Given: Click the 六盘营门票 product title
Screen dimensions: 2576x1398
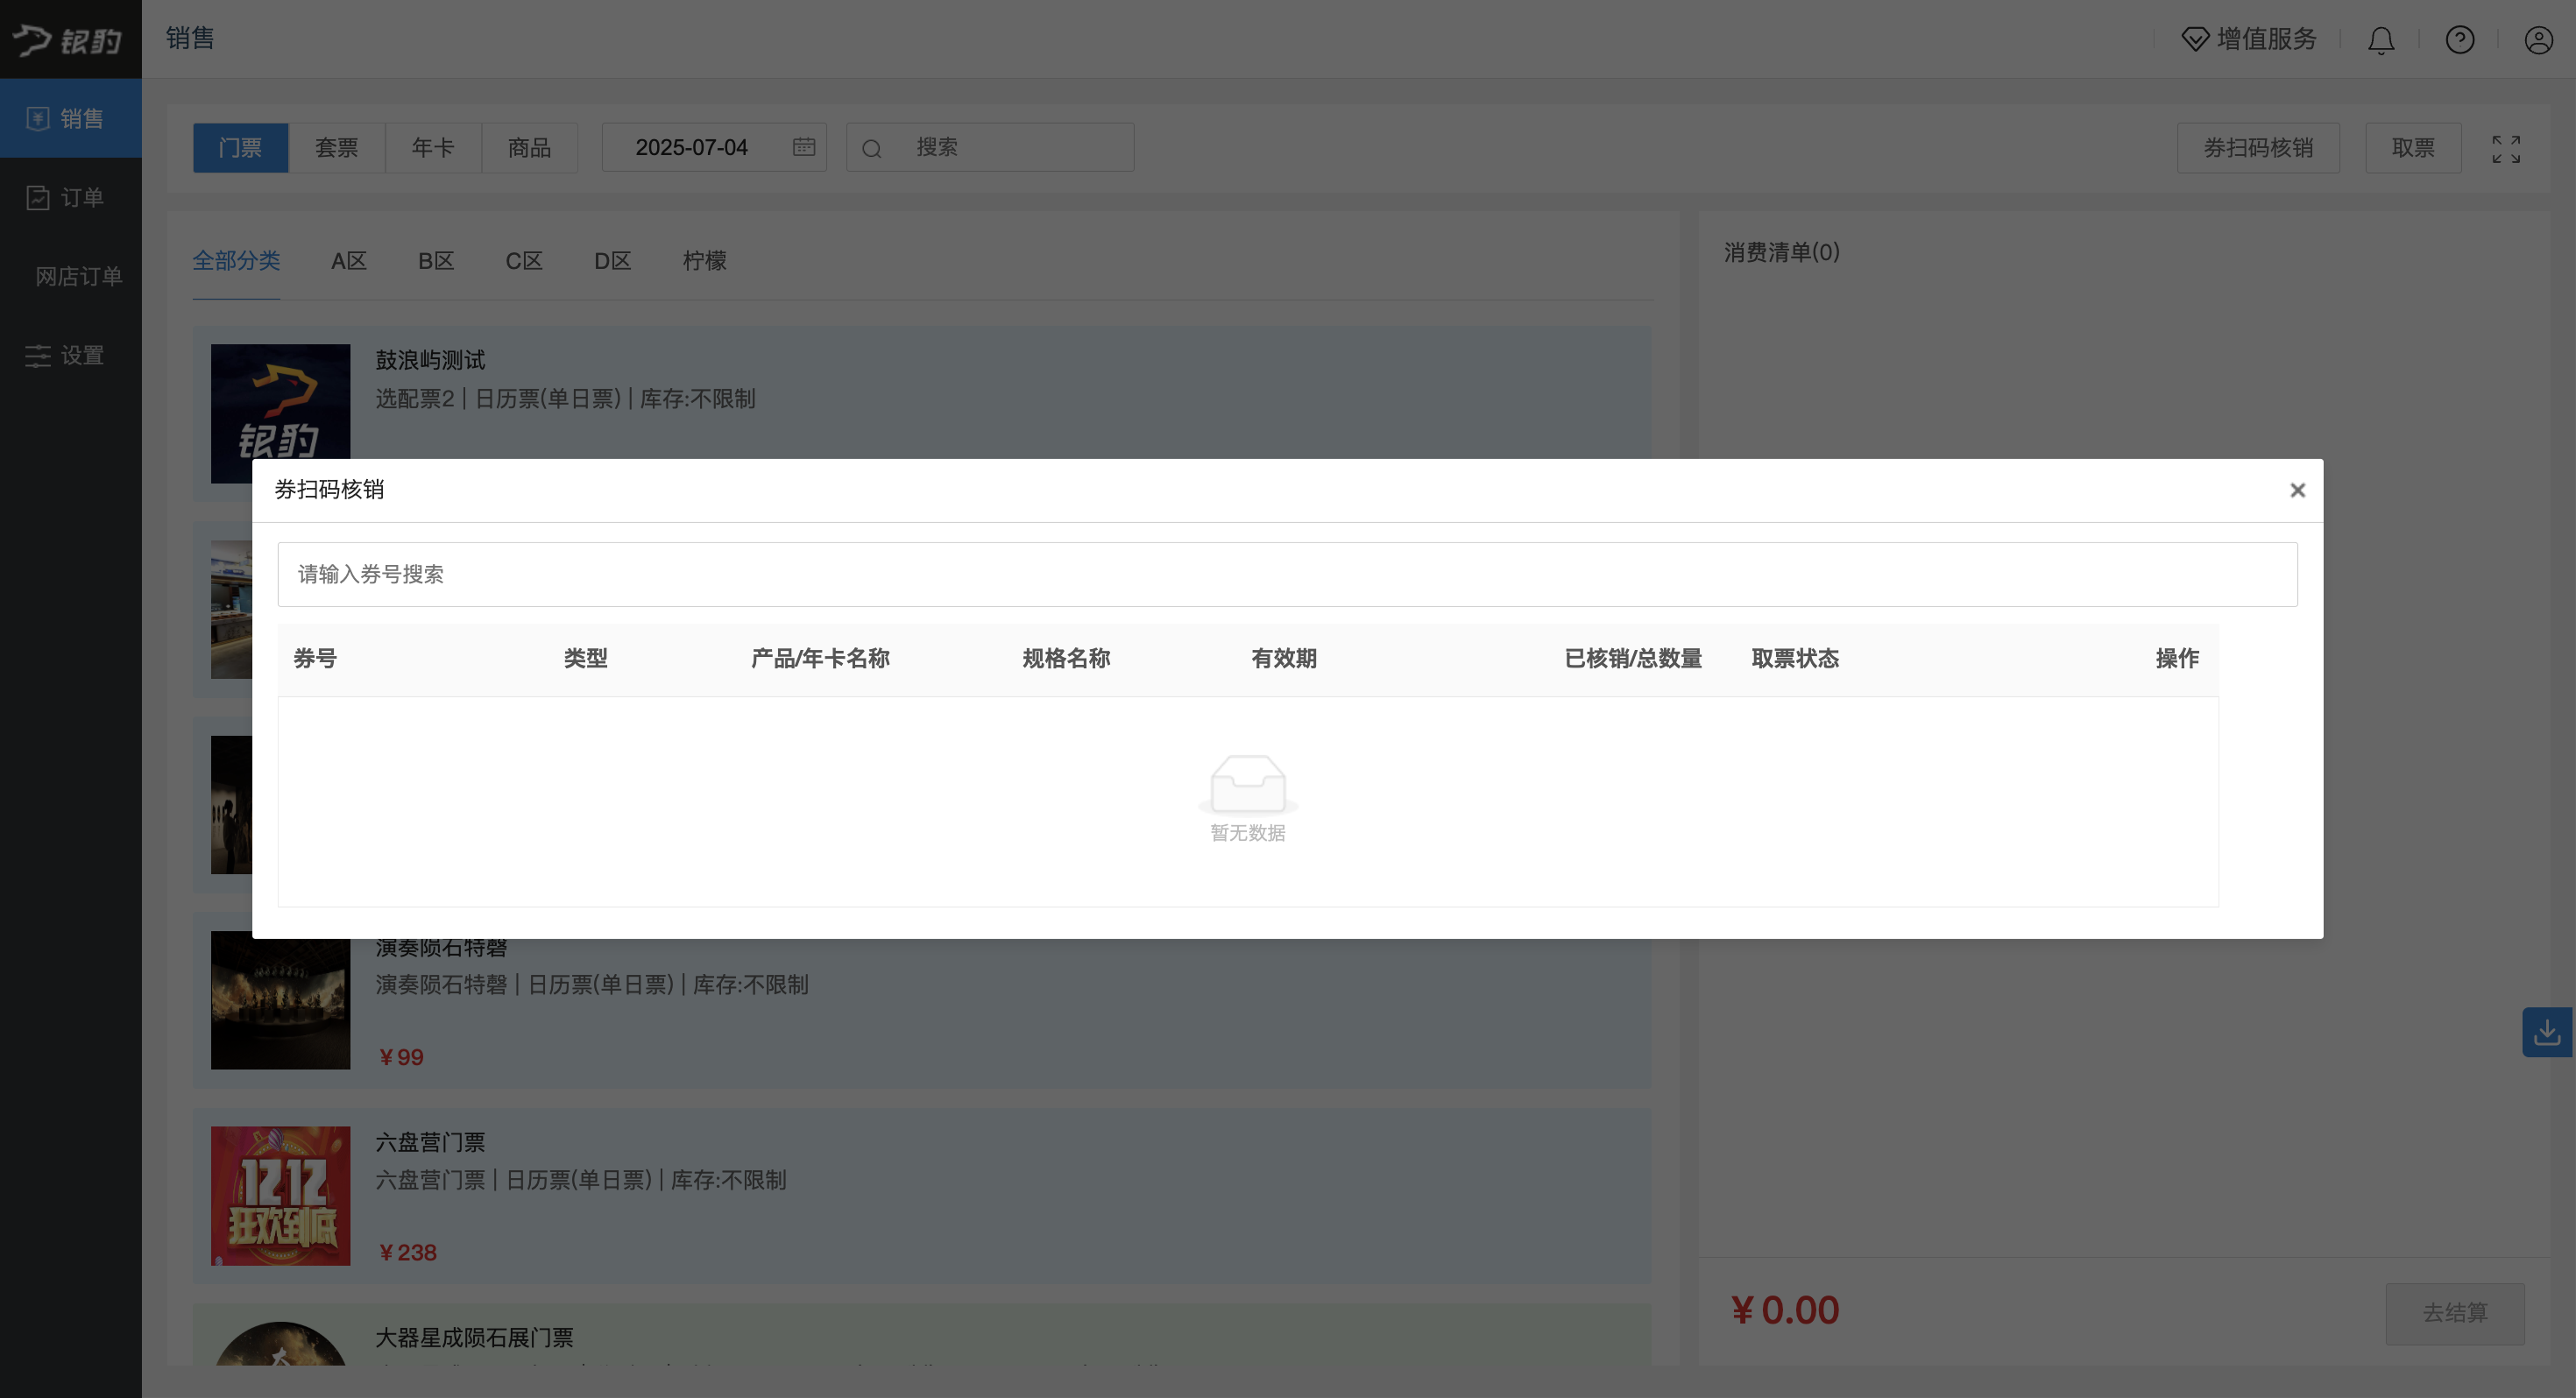Looking at the screenshot, I should tap(430, 1142).
